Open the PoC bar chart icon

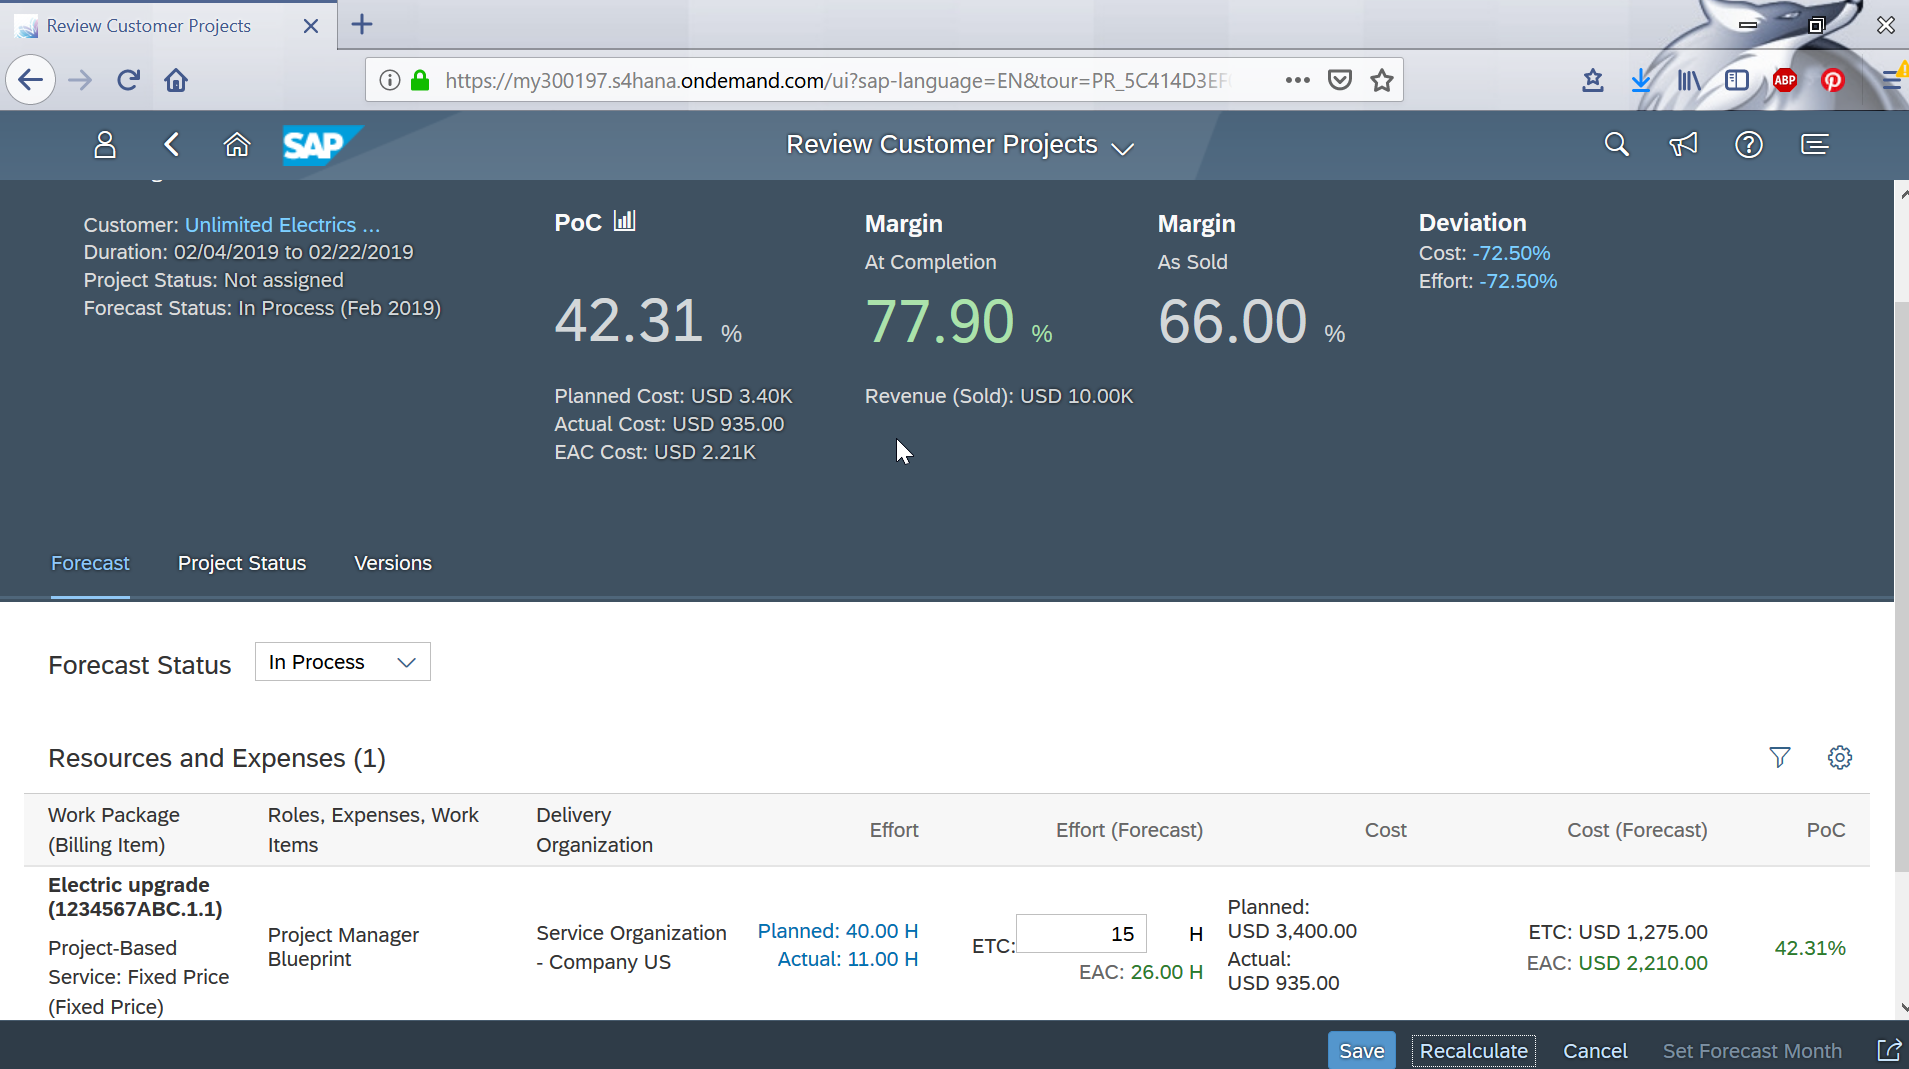point(624,220)
